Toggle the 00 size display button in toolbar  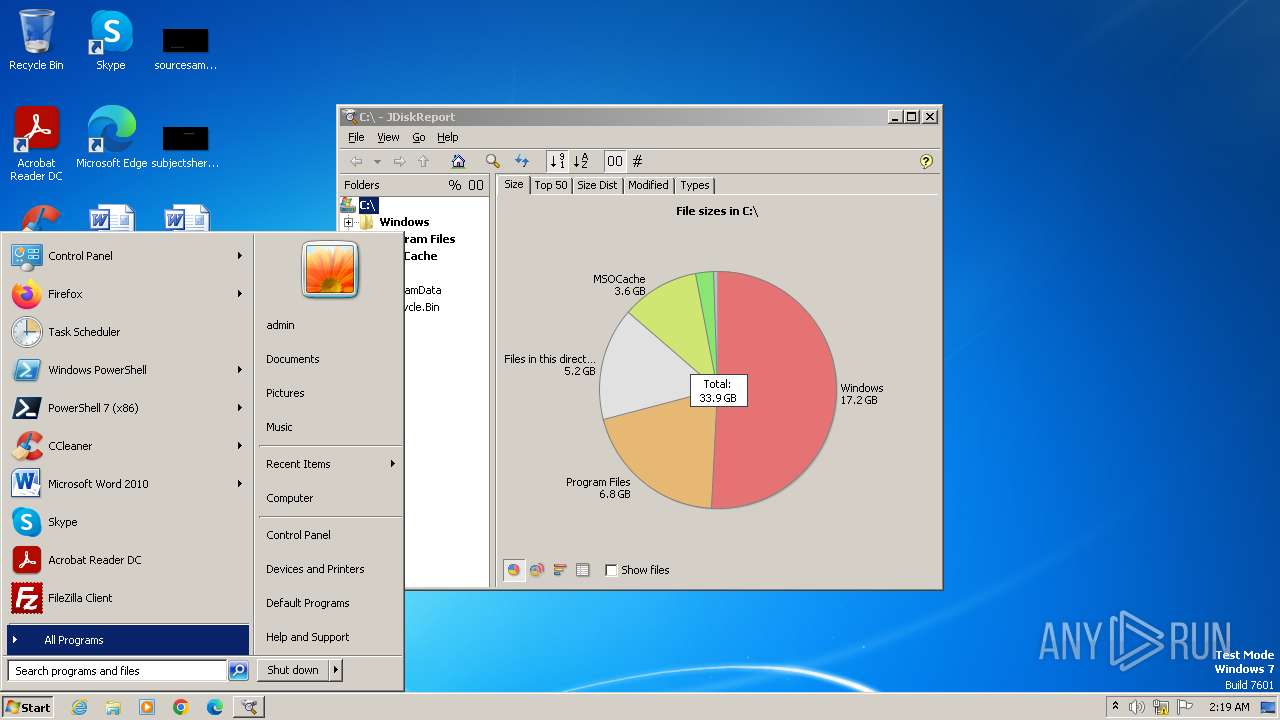point(614,161)
